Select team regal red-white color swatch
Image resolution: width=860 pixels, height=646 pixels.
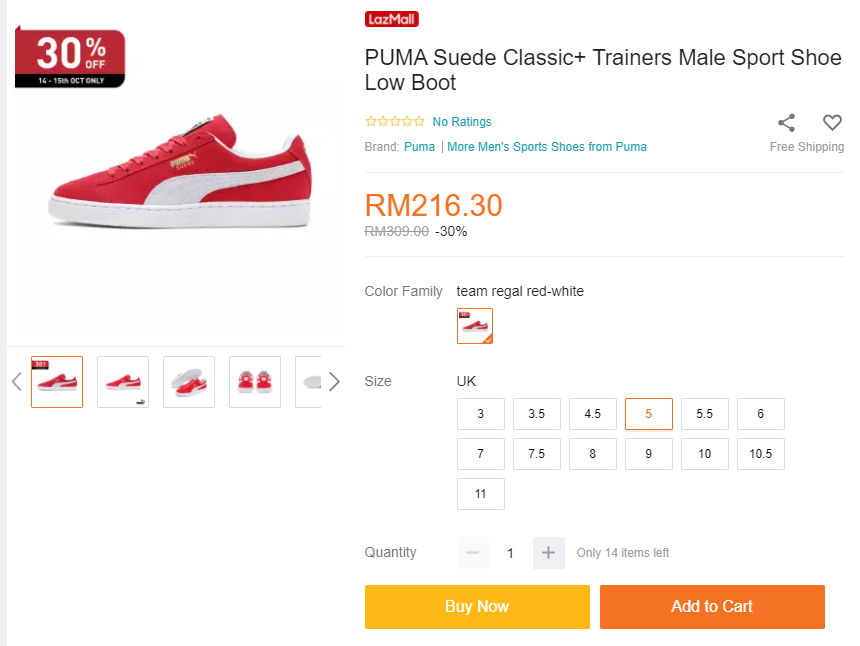(x=475, y=326)
